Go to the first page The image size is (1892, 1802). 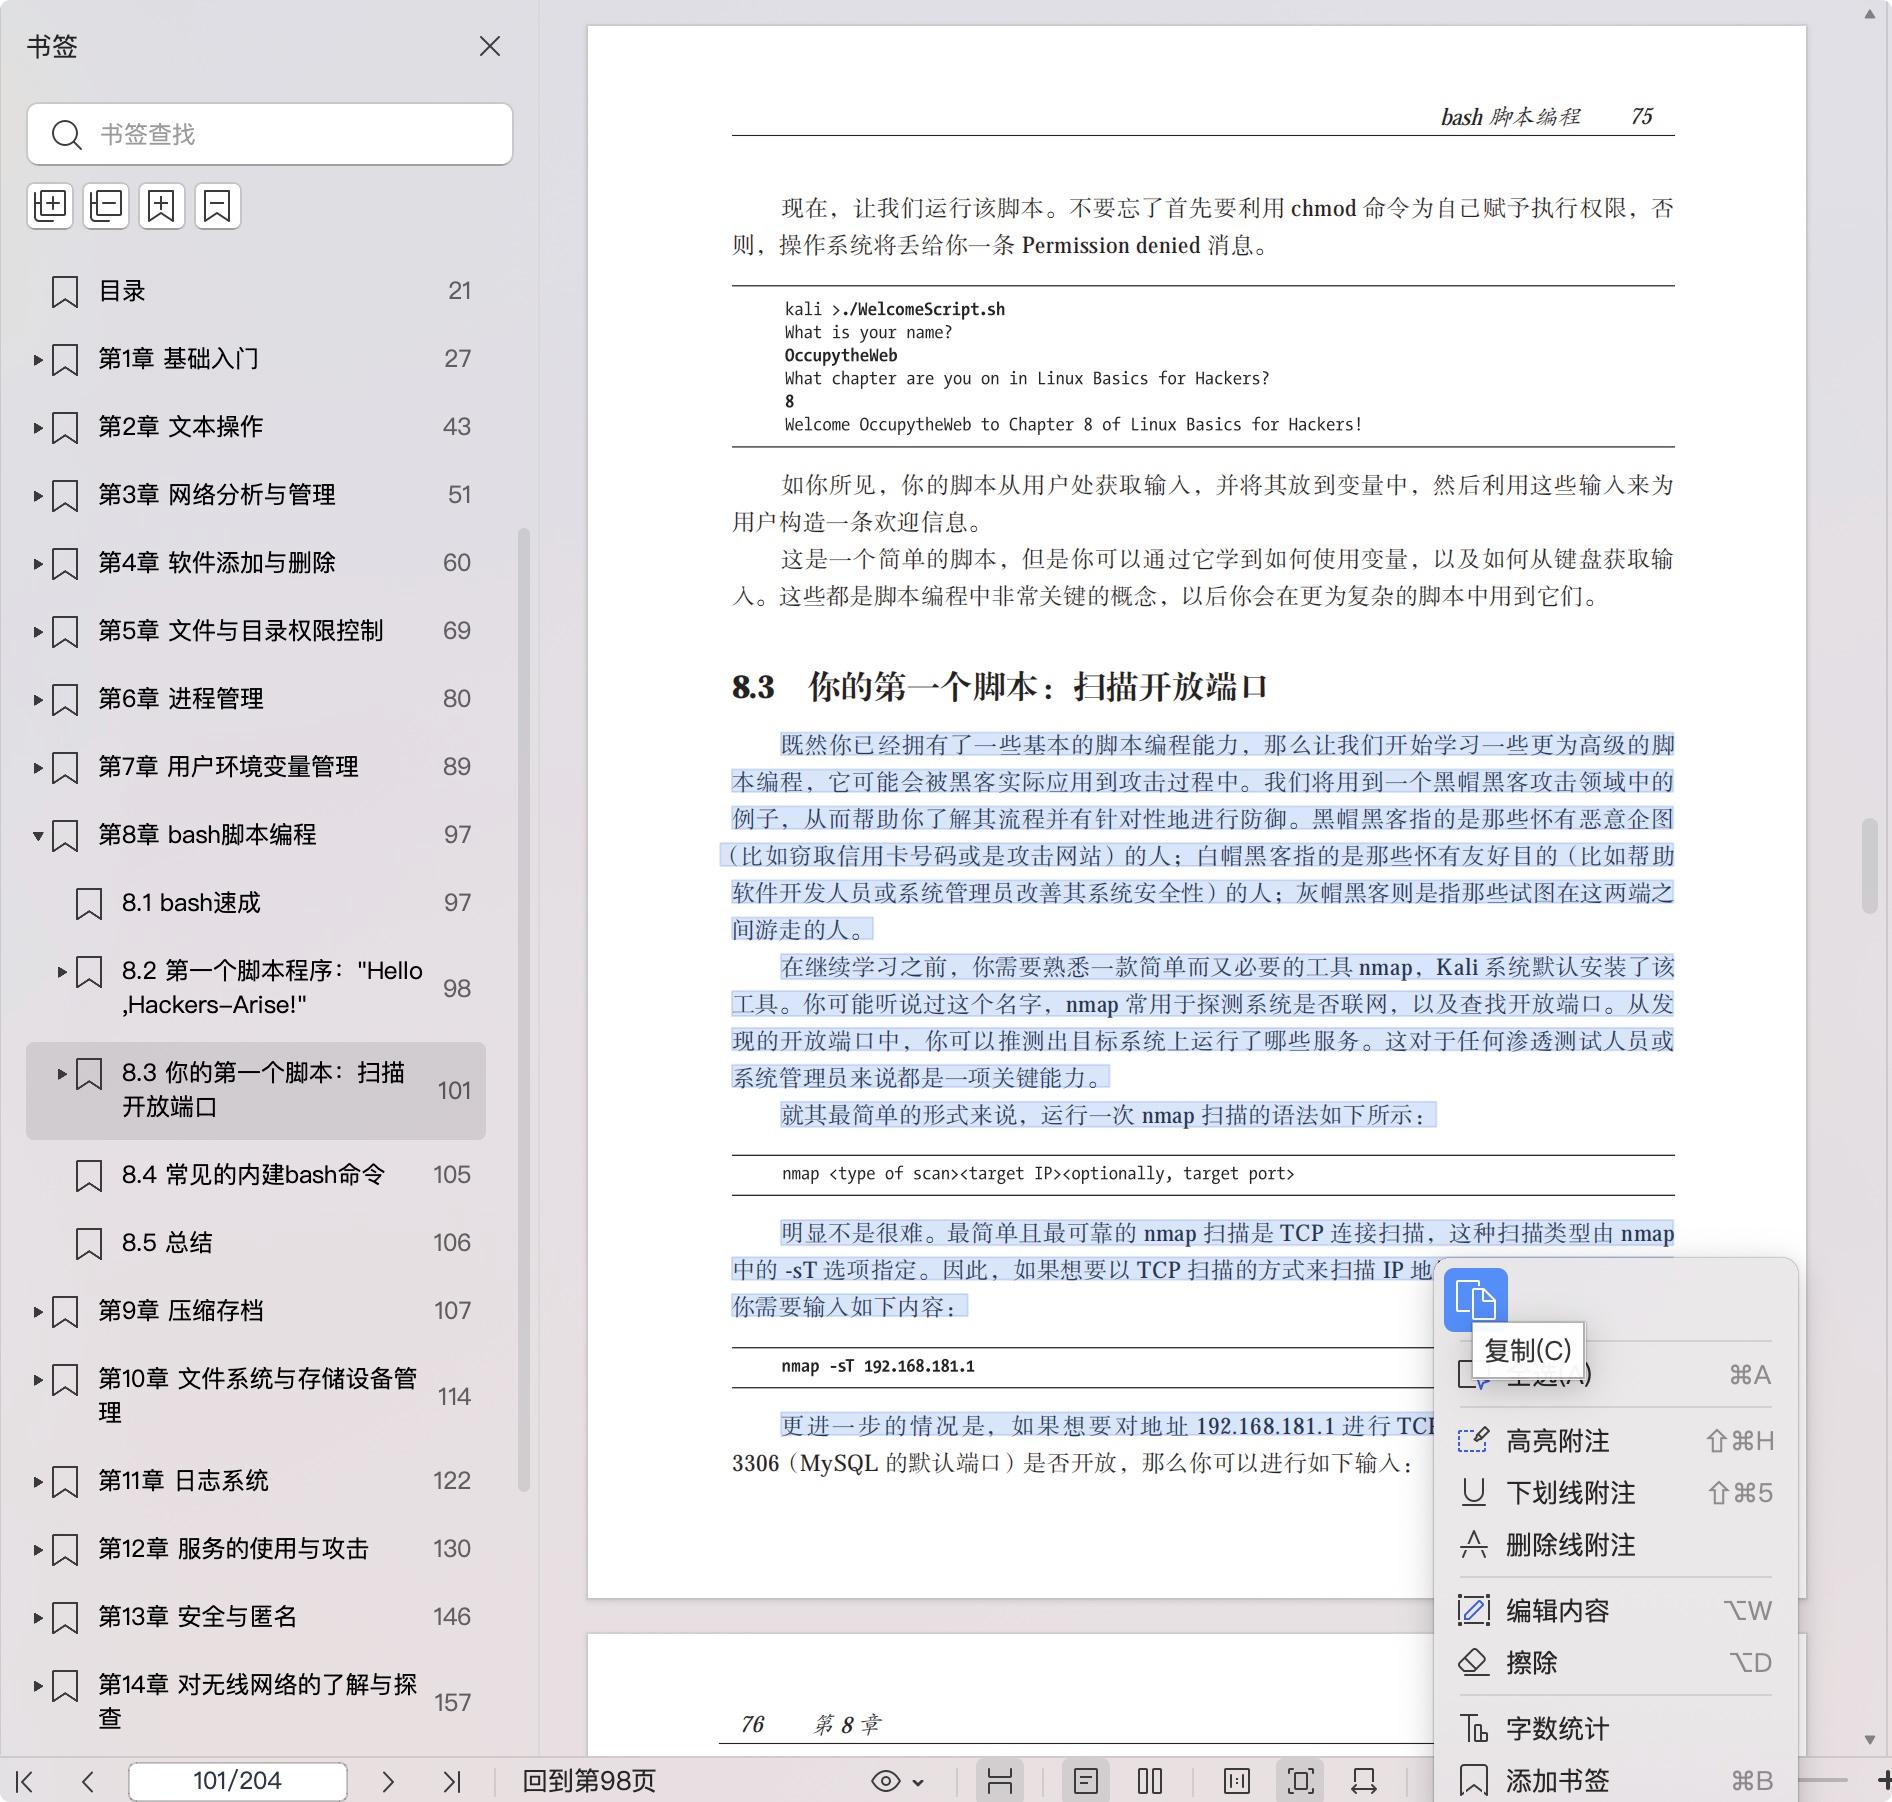[x=25, y=1781]
